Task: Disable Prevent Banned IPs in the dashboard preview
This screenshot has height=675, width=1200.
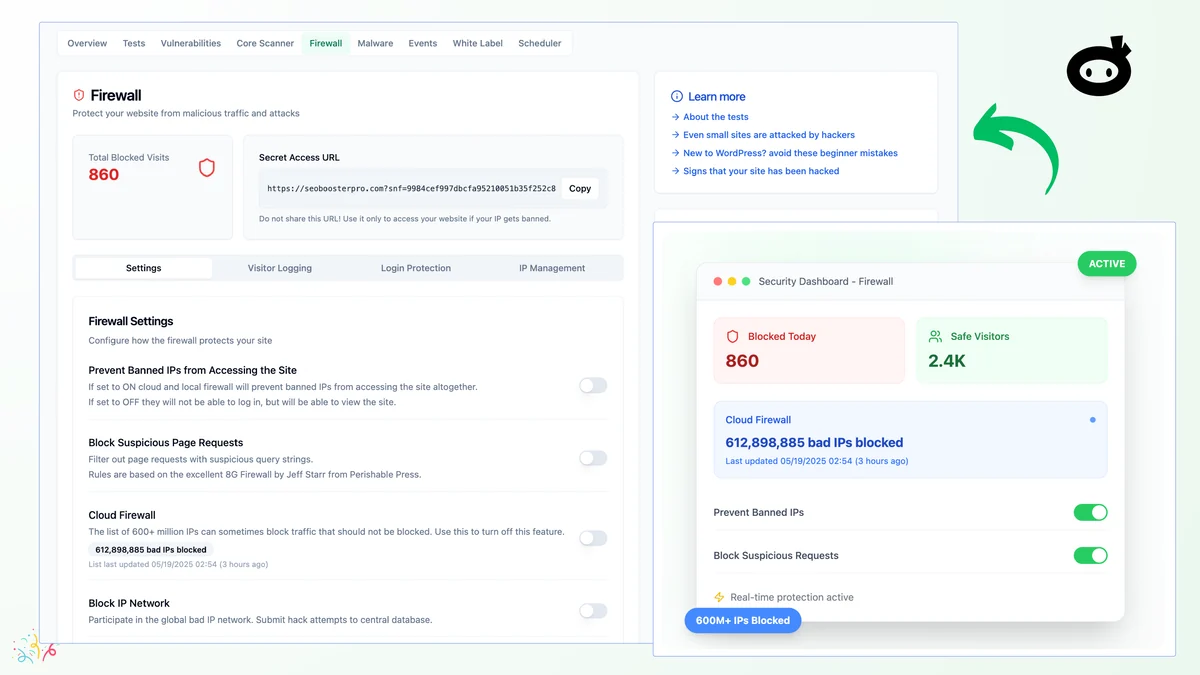Action: (x=1091, y=512)
